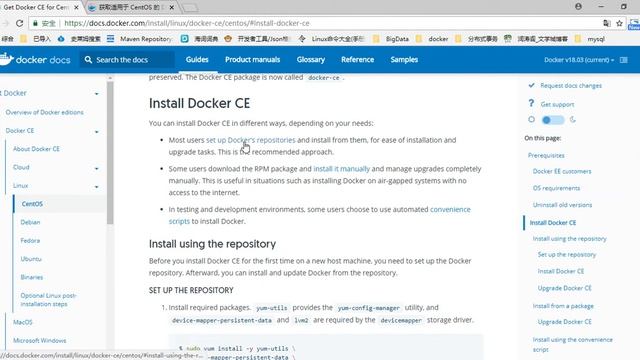640x360 pixels.
Task: Select Fedora in the sidebar
Action: point(30,240)
